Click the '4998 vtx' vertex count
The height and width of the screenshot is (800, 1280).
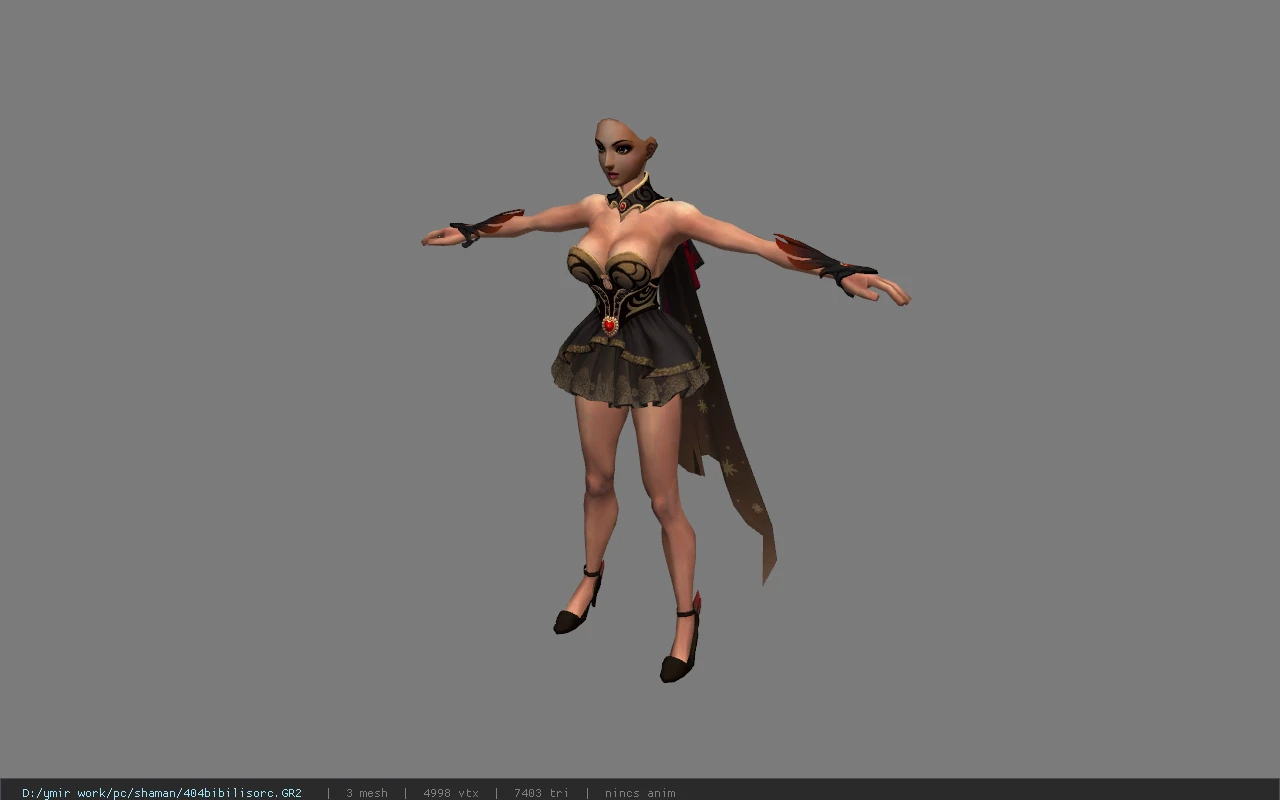451,793
